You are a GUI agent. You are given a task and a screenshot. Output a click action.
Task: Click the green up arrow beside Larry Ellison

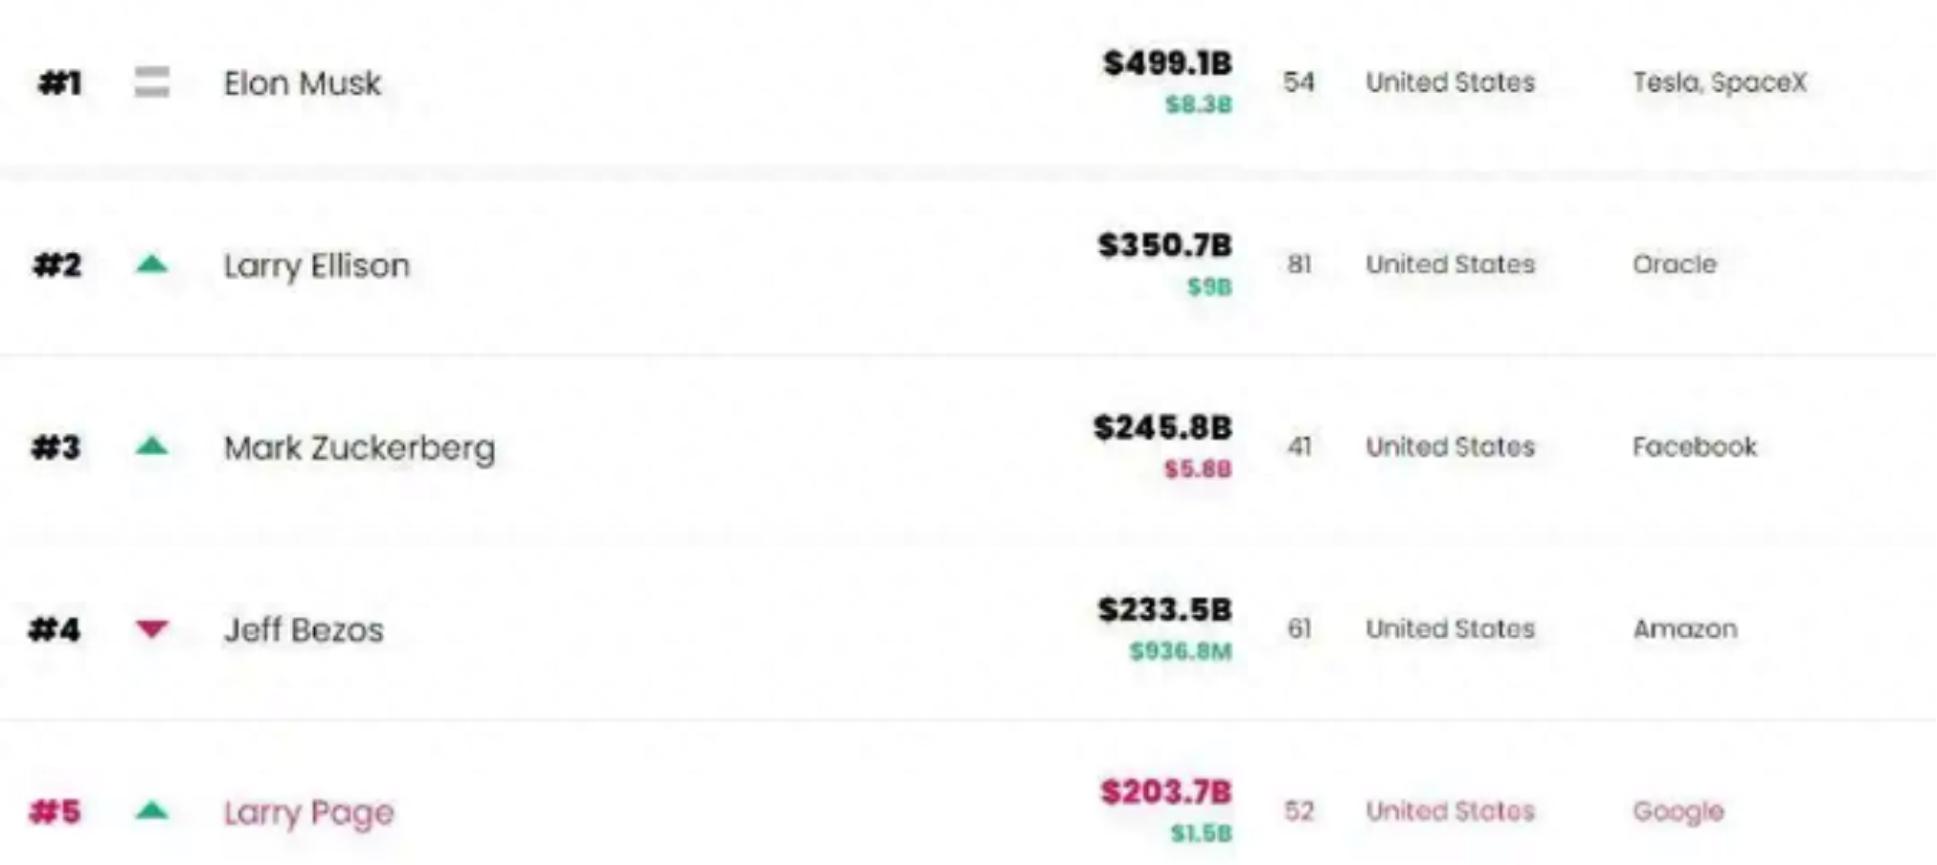coord(152,264)
